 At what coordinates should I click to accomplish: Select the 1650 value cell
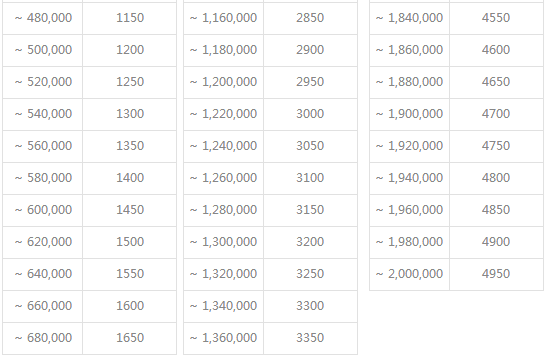129,338
